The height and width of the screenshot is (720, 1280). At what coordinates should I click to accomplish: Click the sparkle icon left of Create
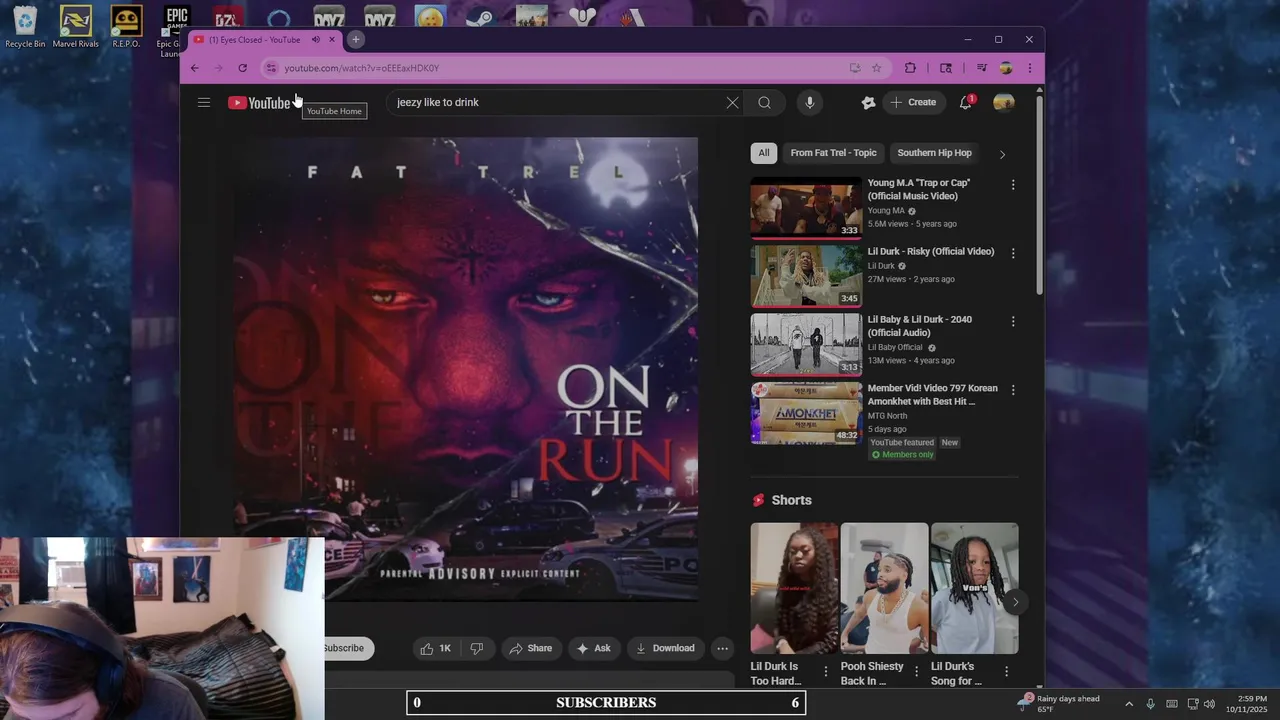[868, 102]
